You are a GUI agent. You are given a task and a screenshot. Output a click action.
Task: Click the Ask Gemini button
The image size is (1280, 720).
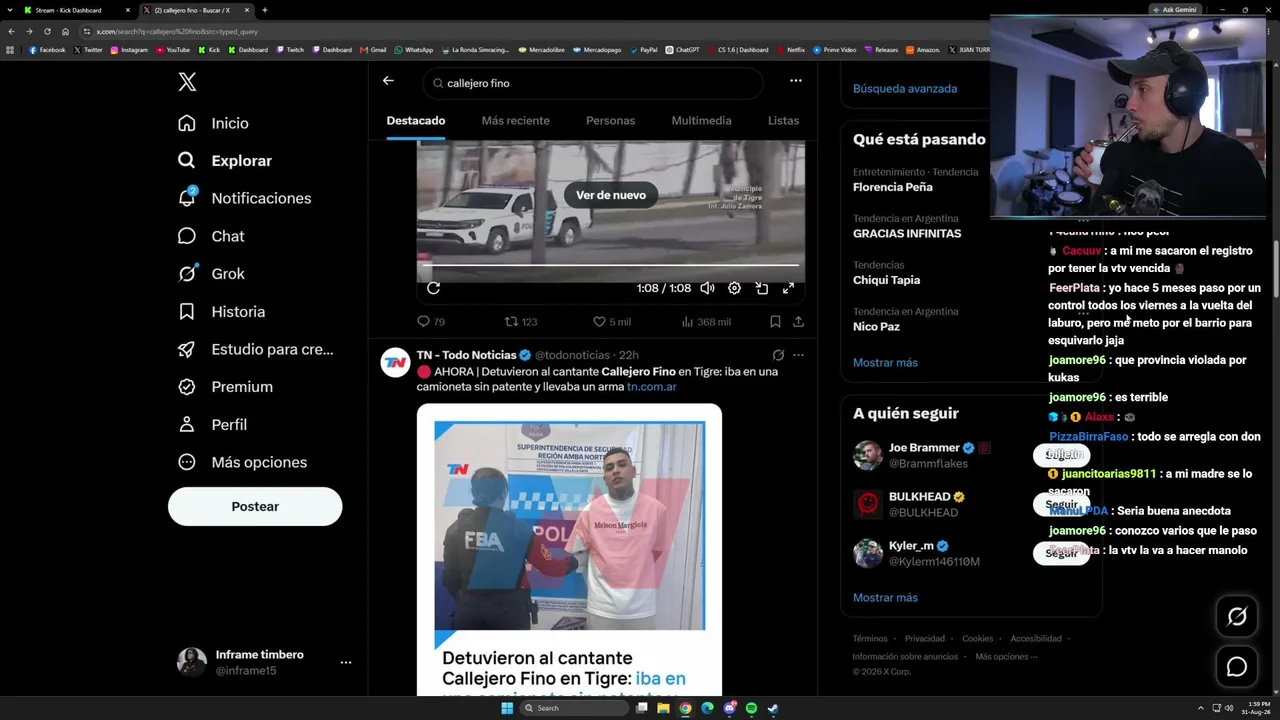(1174, 10)
